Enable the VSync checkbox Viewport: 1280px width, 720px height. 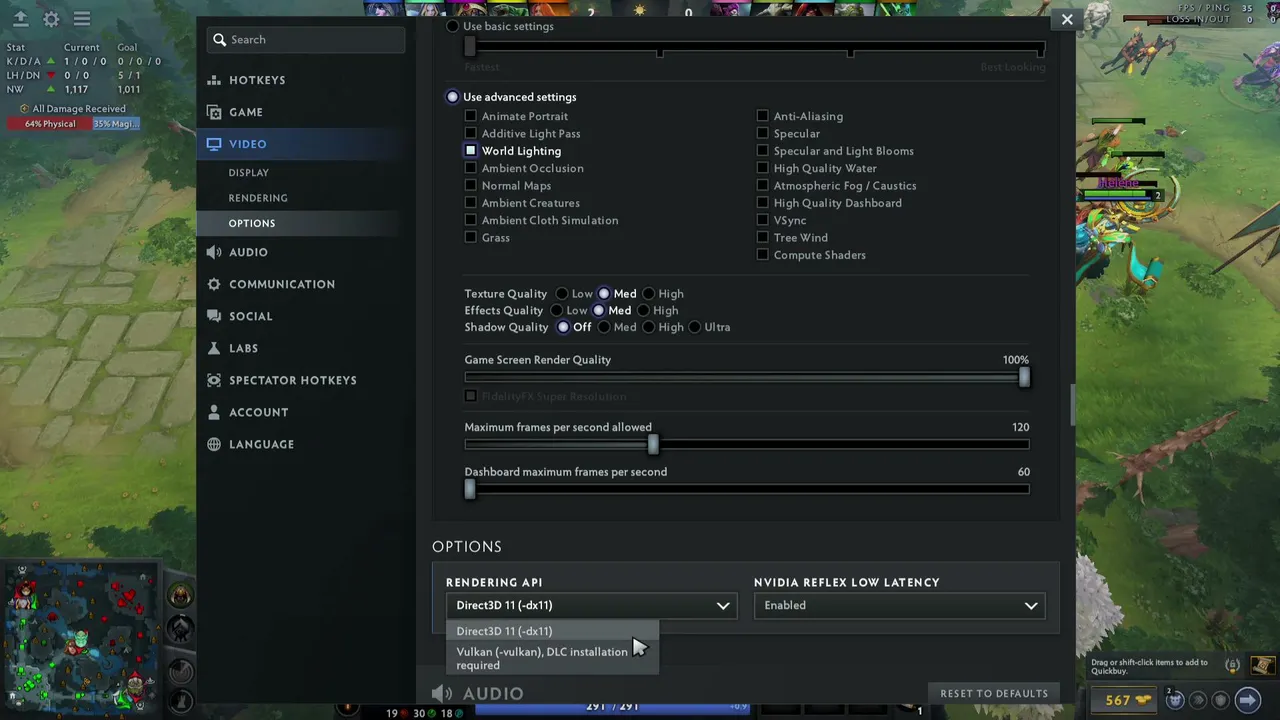tap(762, 220)
